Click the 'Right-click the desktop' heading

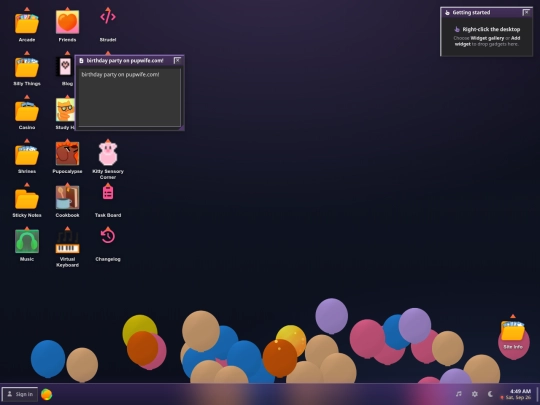pyautogui.click(x=491, y=29)
